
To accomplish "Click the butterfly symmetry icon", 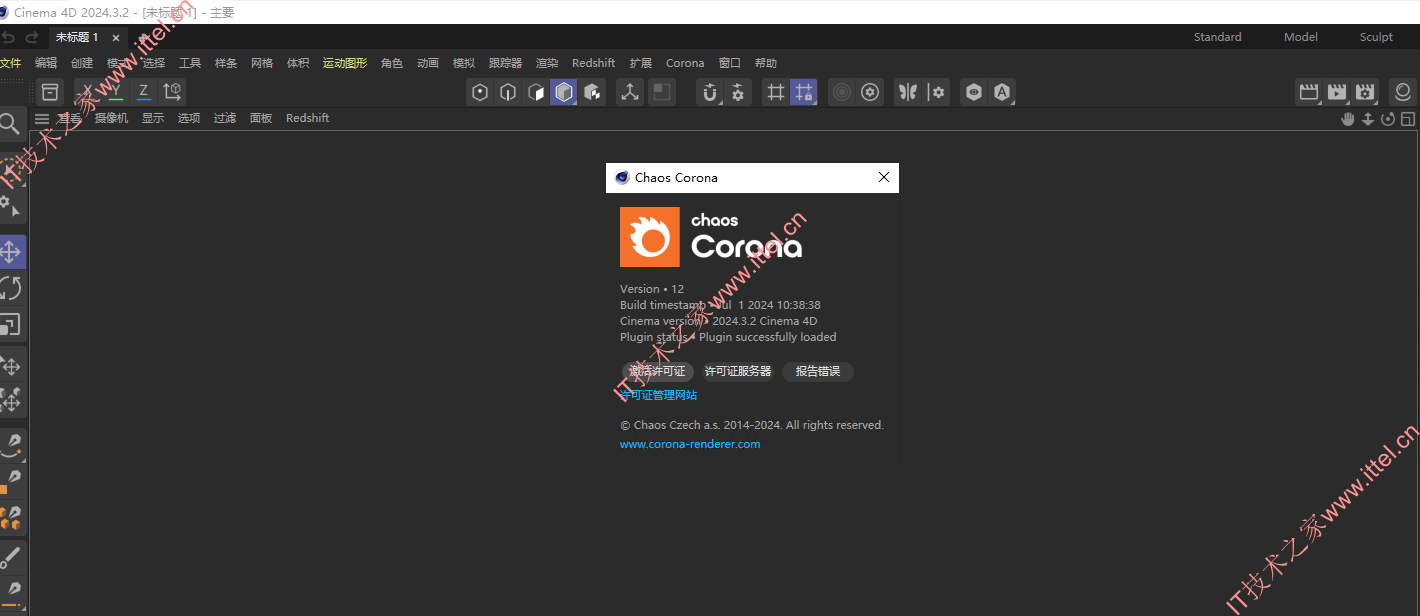I will tap(908, 93).
